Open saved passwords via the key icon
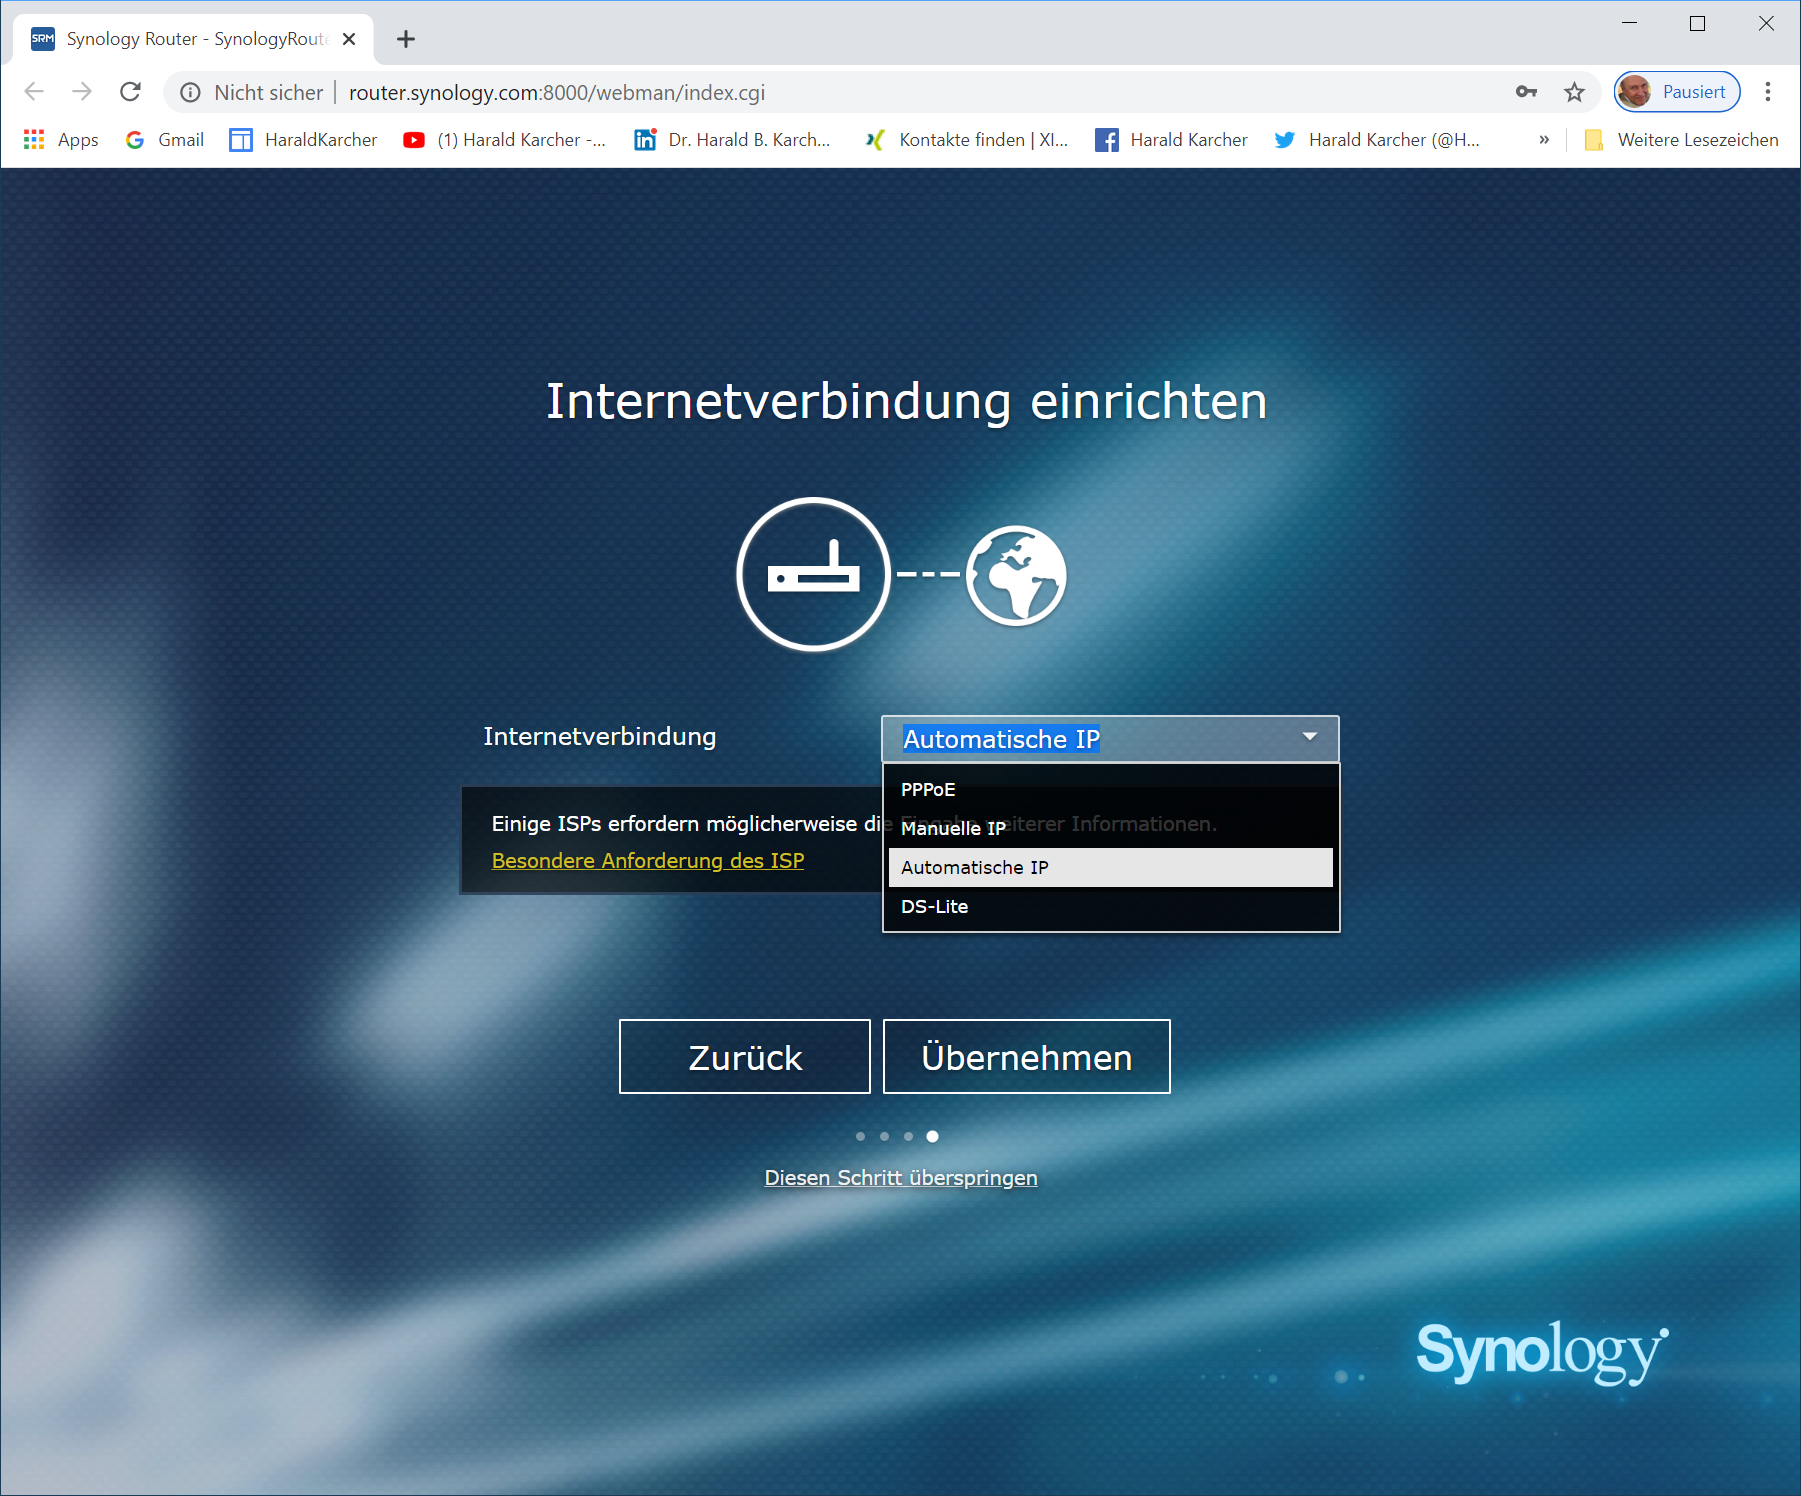This screenshot has height=1496, width=1801. (1526, 92)
